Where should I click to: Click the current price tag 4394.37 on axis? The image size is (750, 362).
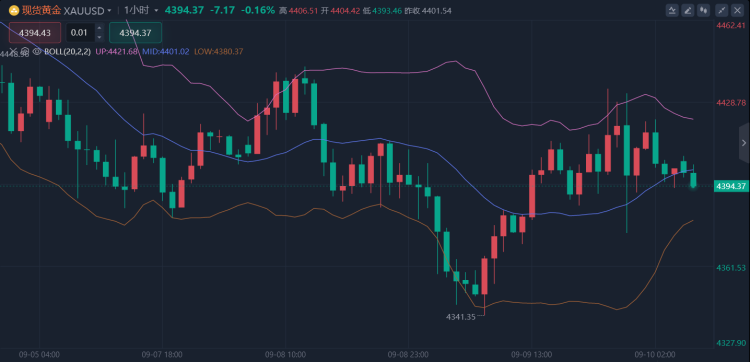(x=731, y=186)
